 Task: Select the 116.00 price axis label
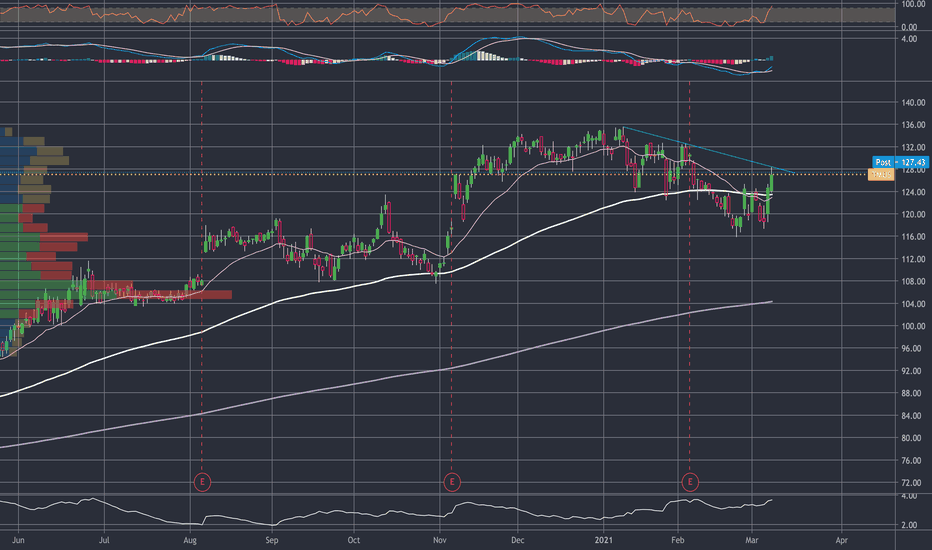(x=913, y=237)
